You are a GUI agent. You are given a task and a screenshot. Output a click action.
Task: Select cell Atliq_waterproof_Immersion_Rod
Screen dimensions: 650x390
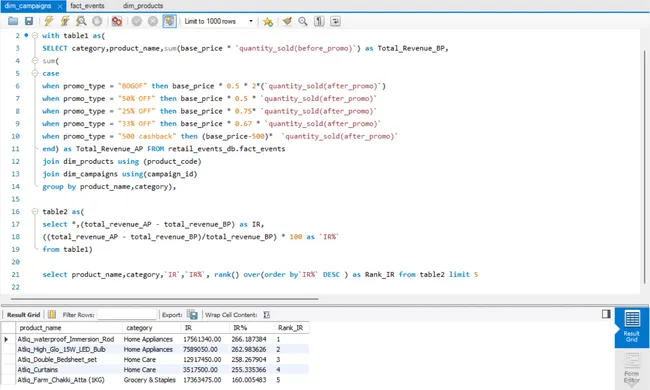[69, 339]
